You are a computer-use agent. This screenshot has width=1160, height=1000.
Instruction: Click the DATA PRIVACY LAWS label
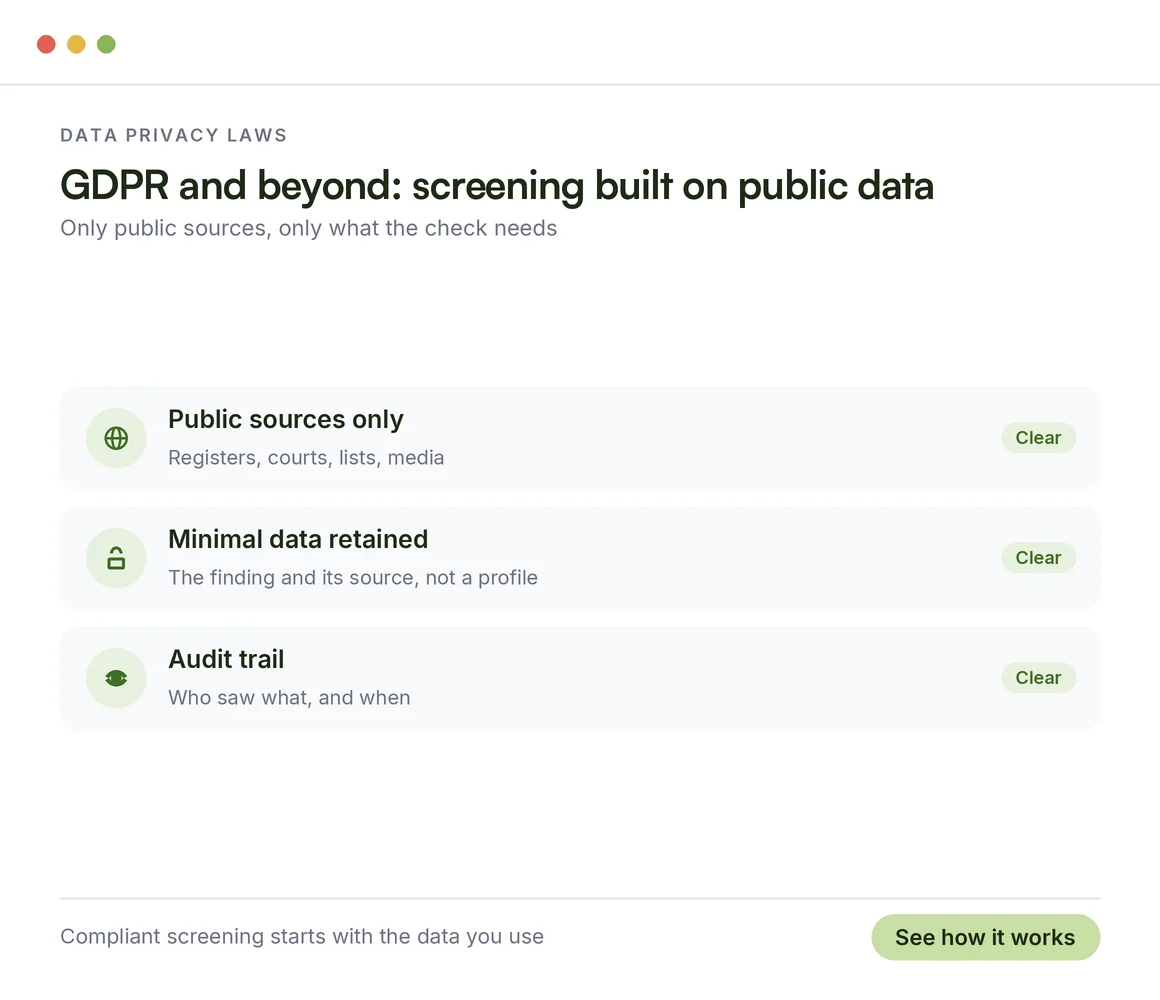174,135
